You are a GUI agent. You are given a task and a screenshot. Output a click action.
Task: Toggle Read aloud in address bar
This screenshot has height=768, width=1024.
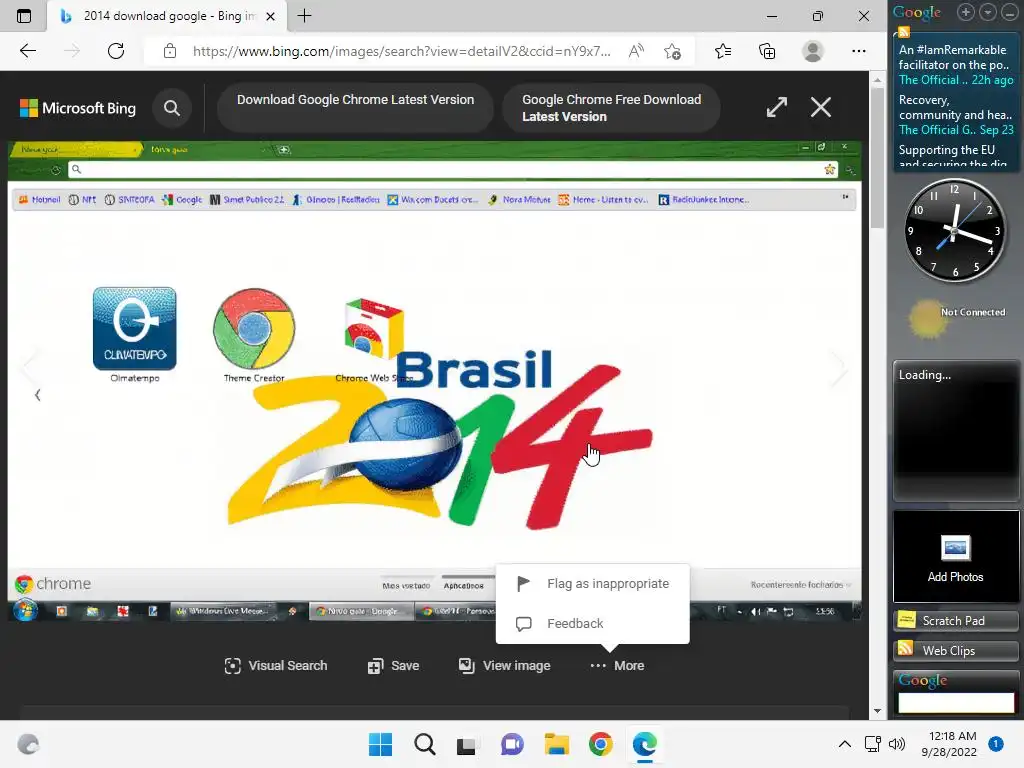tap(636, 51)
